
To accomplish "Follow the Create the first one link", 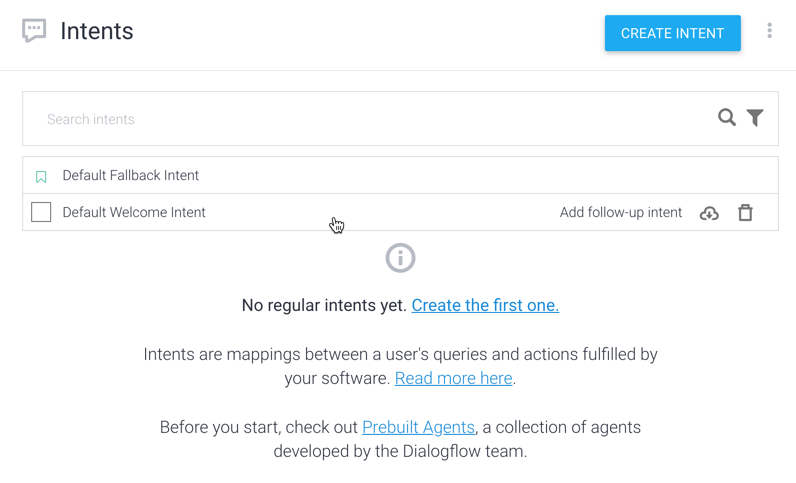I will 485,305.
